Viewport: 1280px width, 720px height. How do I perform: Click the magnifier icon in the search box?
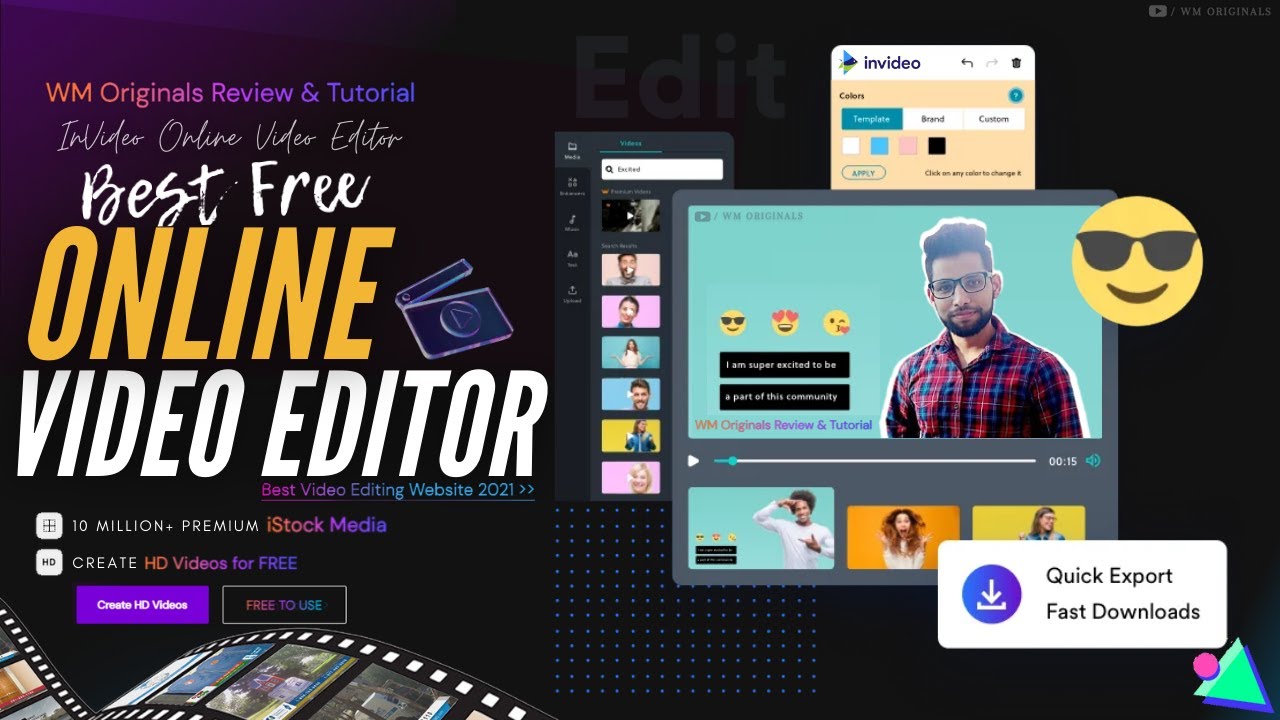coord(609,170)
